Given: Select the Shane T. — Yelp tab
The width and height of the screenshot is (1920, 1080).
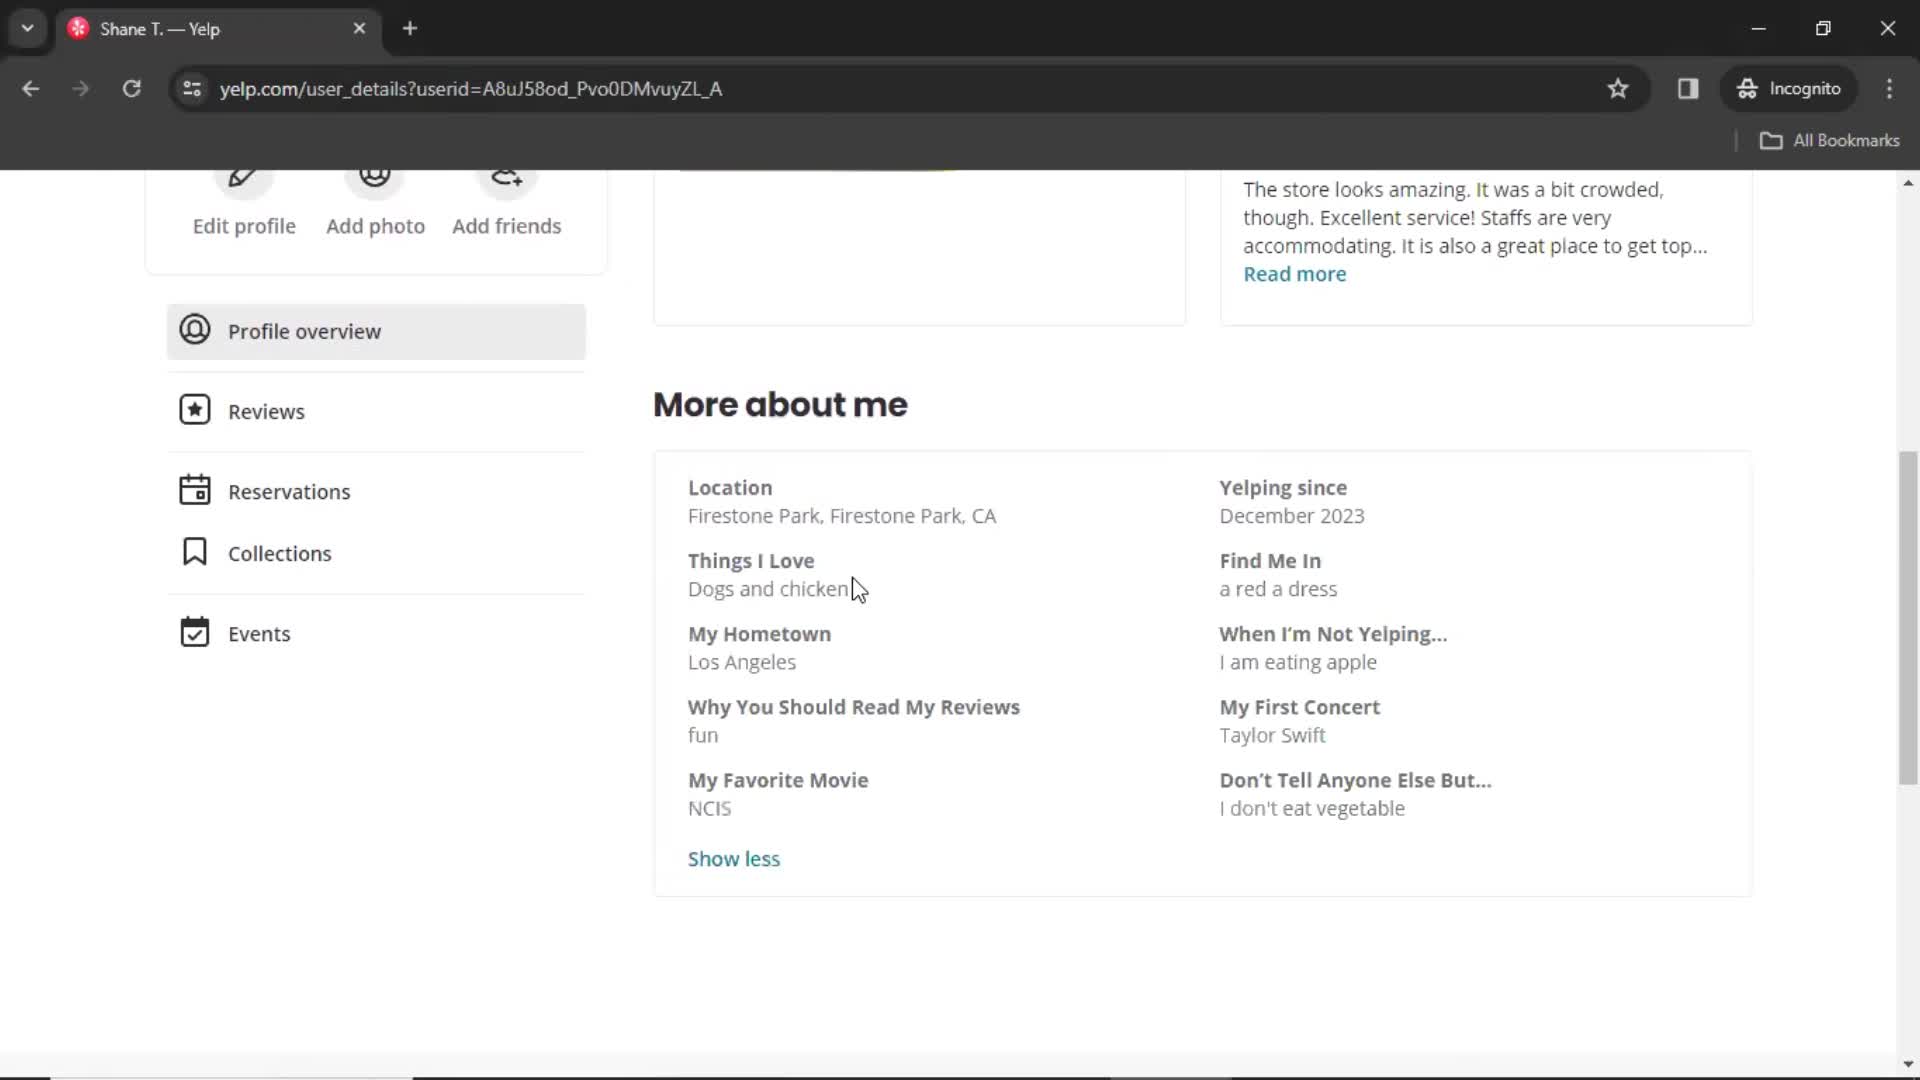Looking at the screenshot, I should coord(218,29).
